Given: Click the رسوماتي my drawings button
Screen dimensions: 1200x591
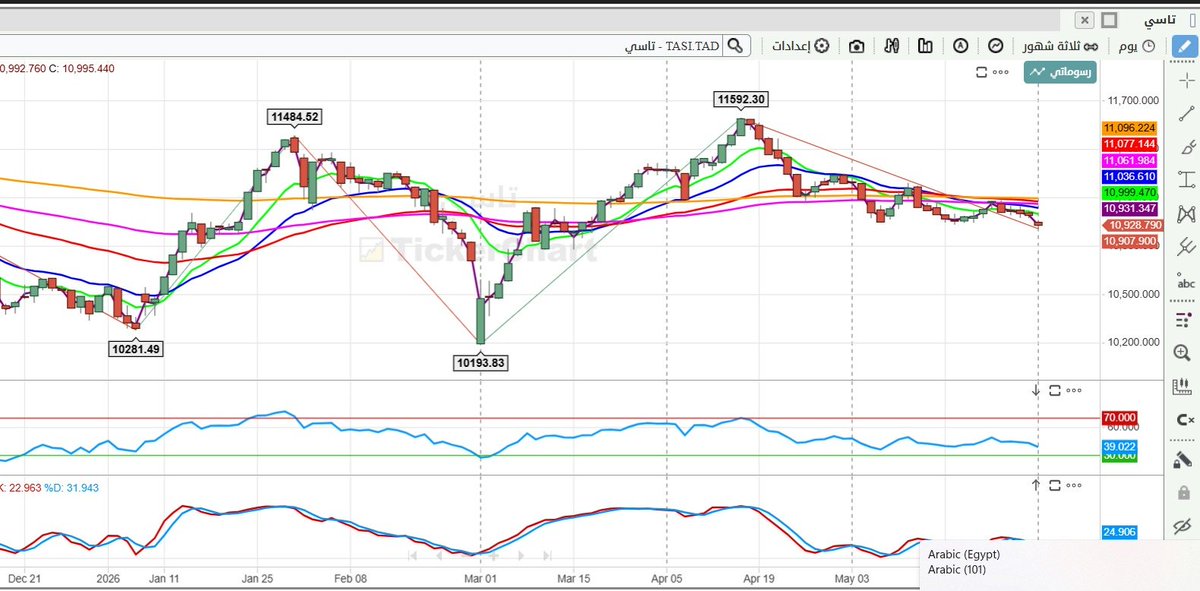Looking at the screenshot, I should click(x=1060, y=72).
